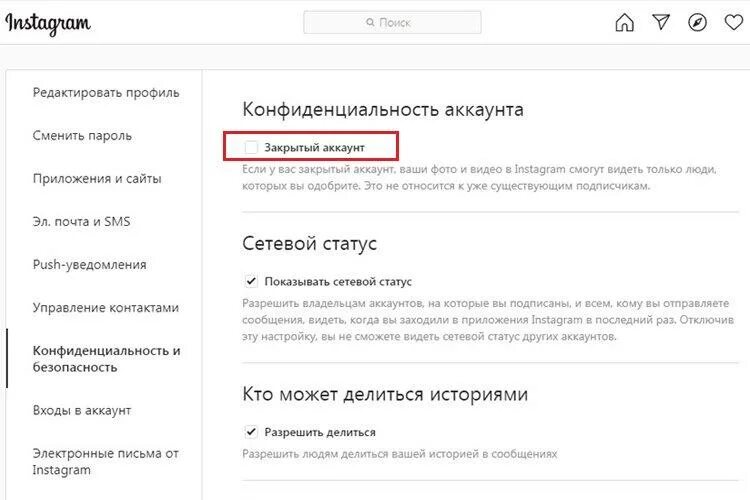The image size is (750, 500).
Task: Open Электронные письма от Instagram section
Action: 106,461
